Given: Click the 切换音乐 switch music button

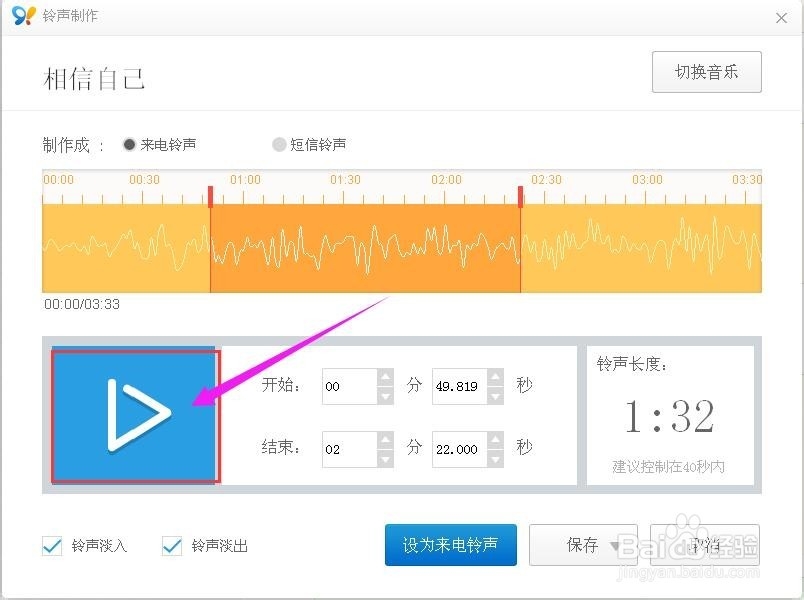Looking at the screenshot, I should [x=706, y=71].
